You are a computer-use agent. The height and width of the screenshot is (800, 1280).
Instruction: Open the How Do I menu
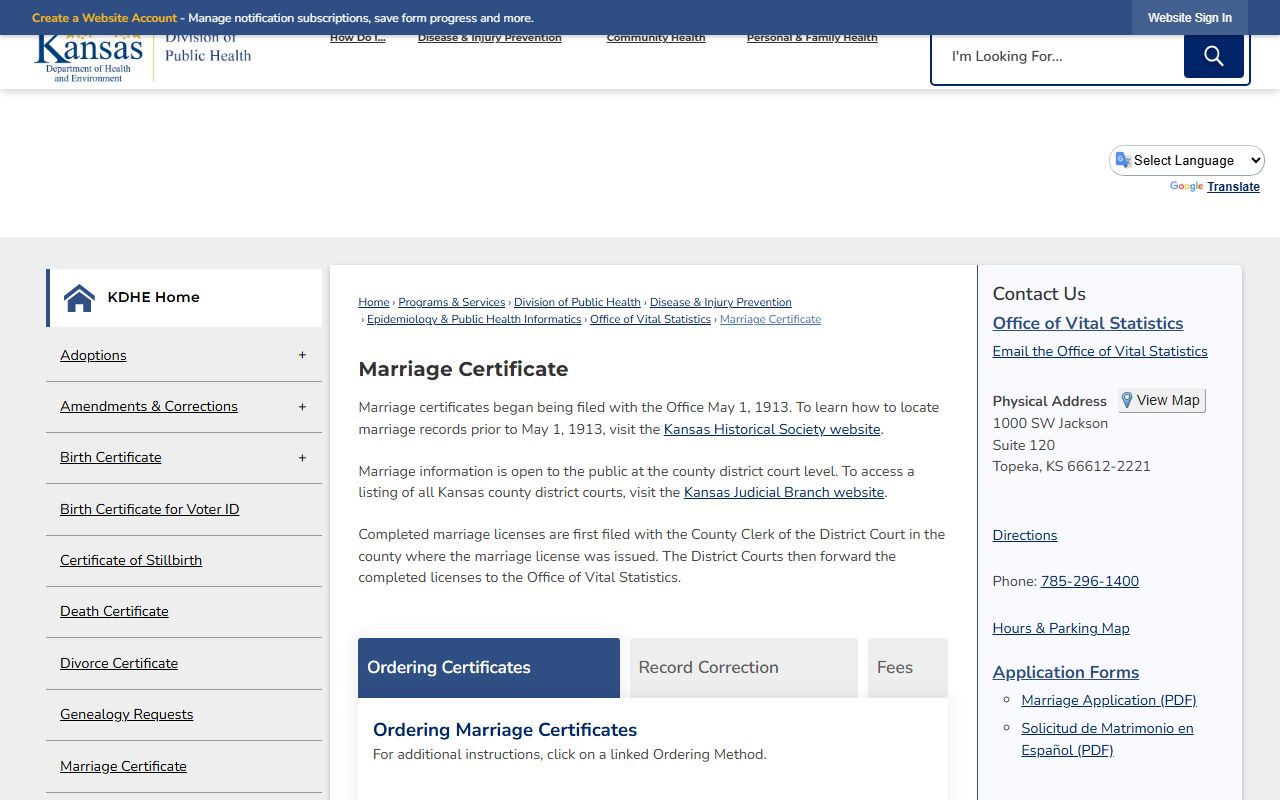tap(357, 38)
